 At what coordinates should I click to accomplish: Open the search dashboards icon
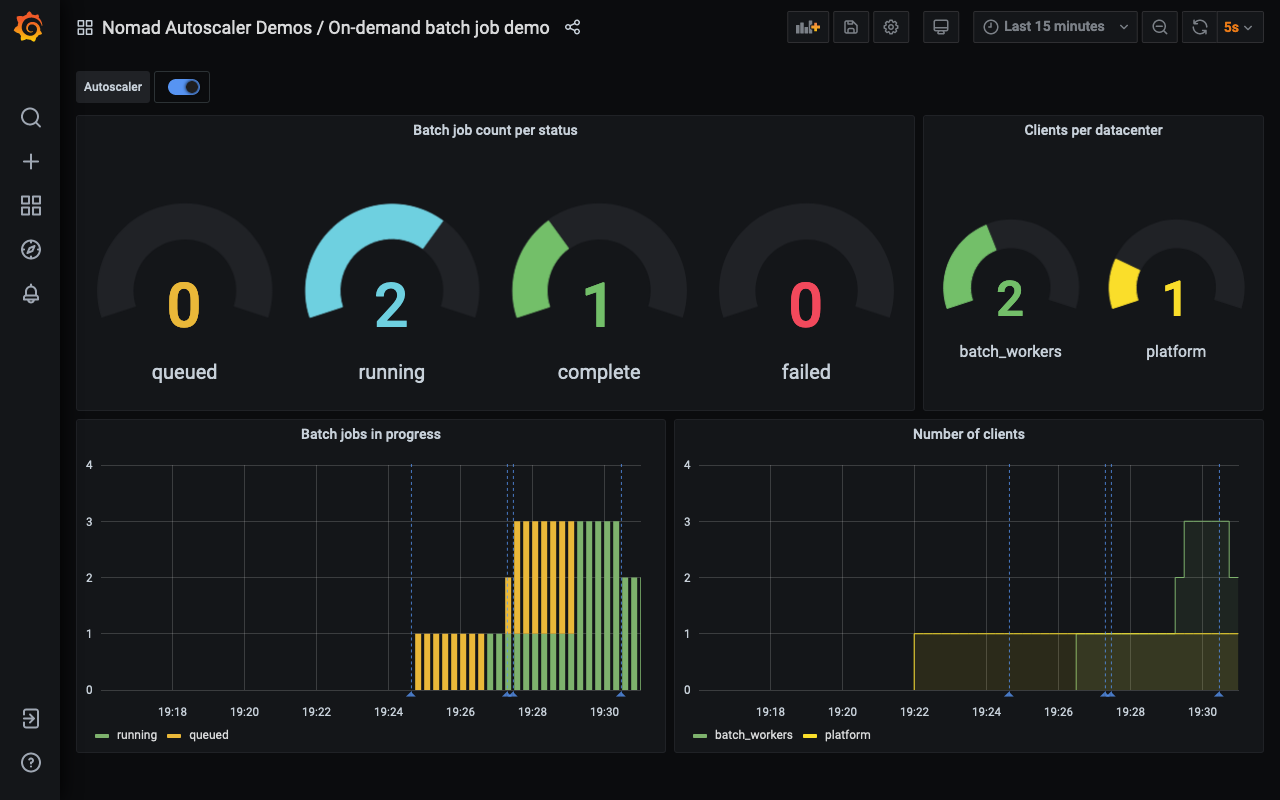click(31, 118)
